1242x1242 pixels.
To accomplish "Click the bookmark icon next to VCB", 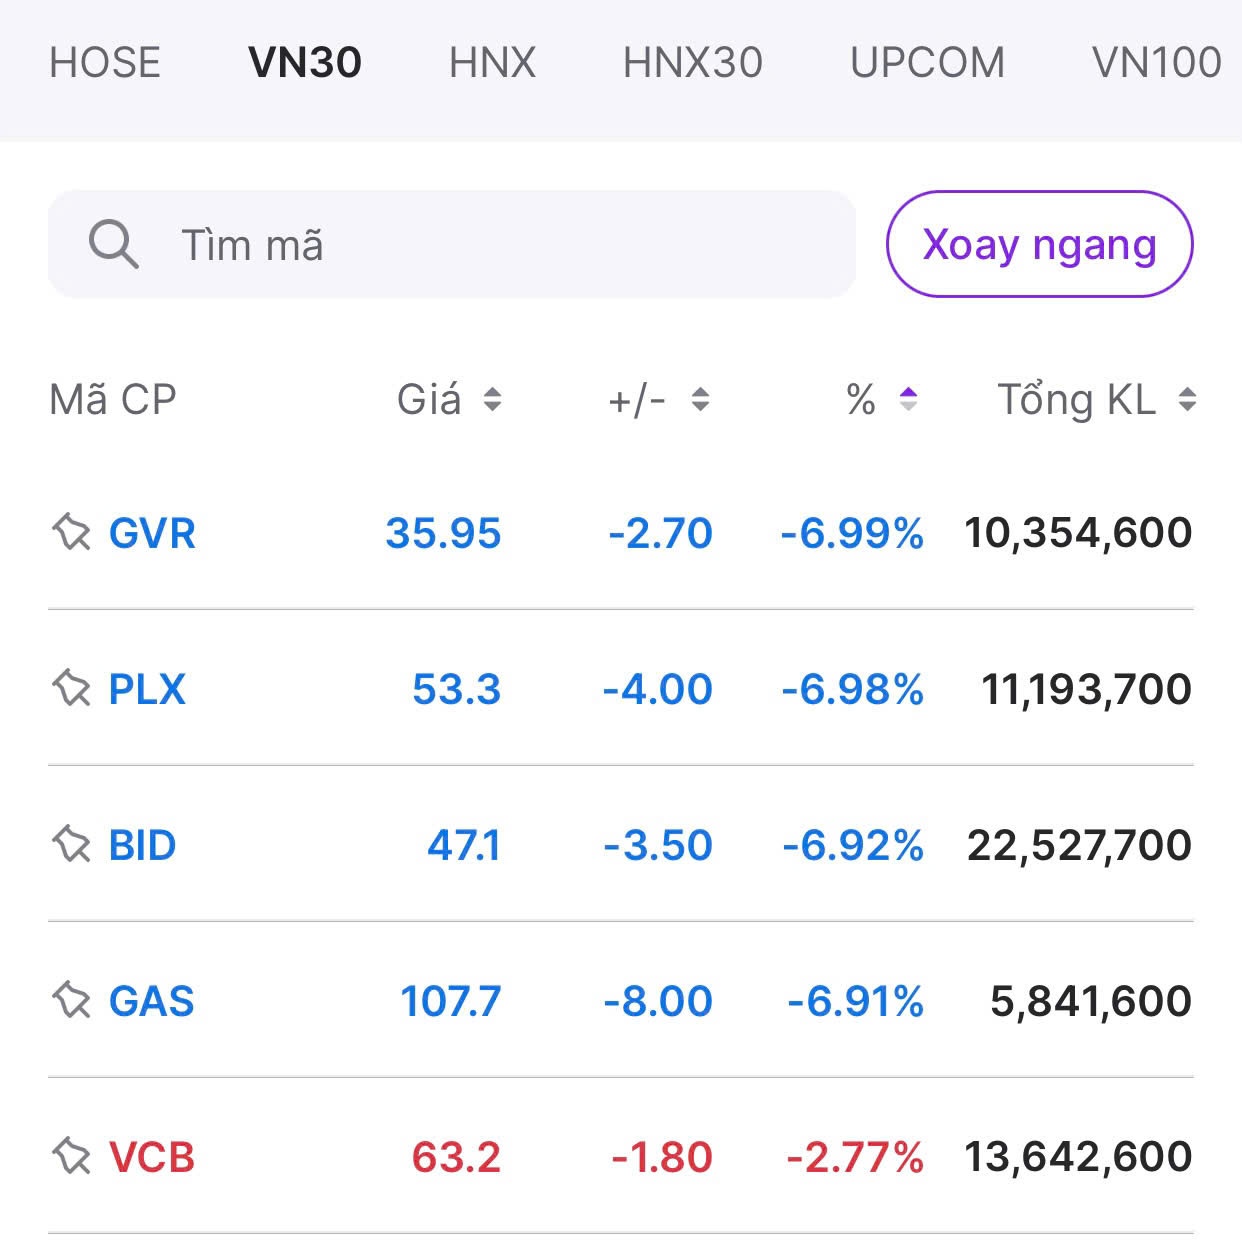I will 71,1157.
